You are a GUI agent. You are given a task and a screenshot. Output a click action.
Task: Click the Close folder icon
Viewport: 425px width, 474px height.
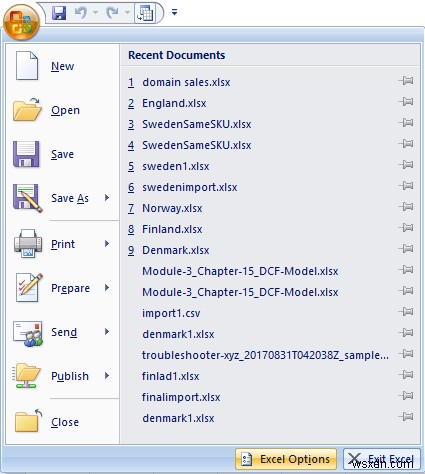29,421
